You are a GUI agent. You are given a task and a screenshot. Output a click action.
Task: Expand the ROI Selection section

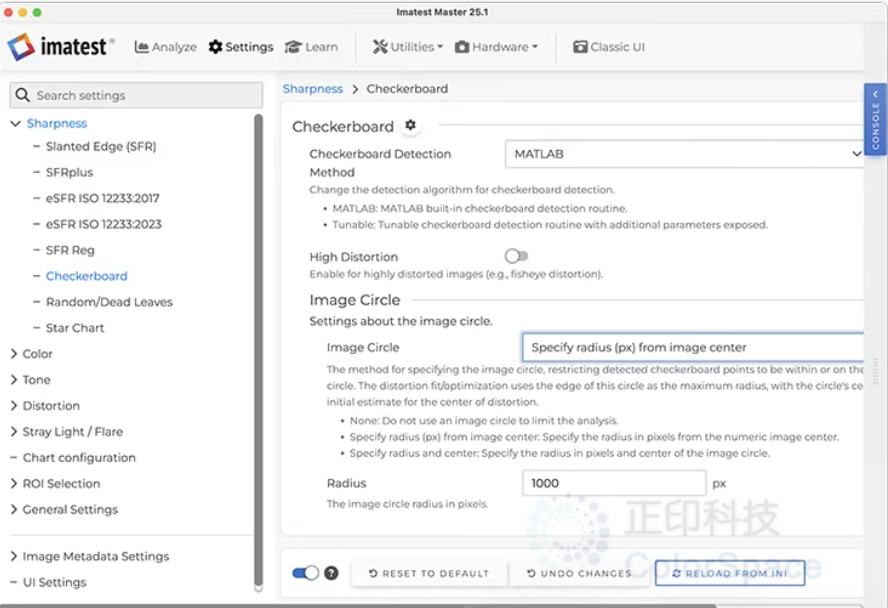[x=14, y=483]
